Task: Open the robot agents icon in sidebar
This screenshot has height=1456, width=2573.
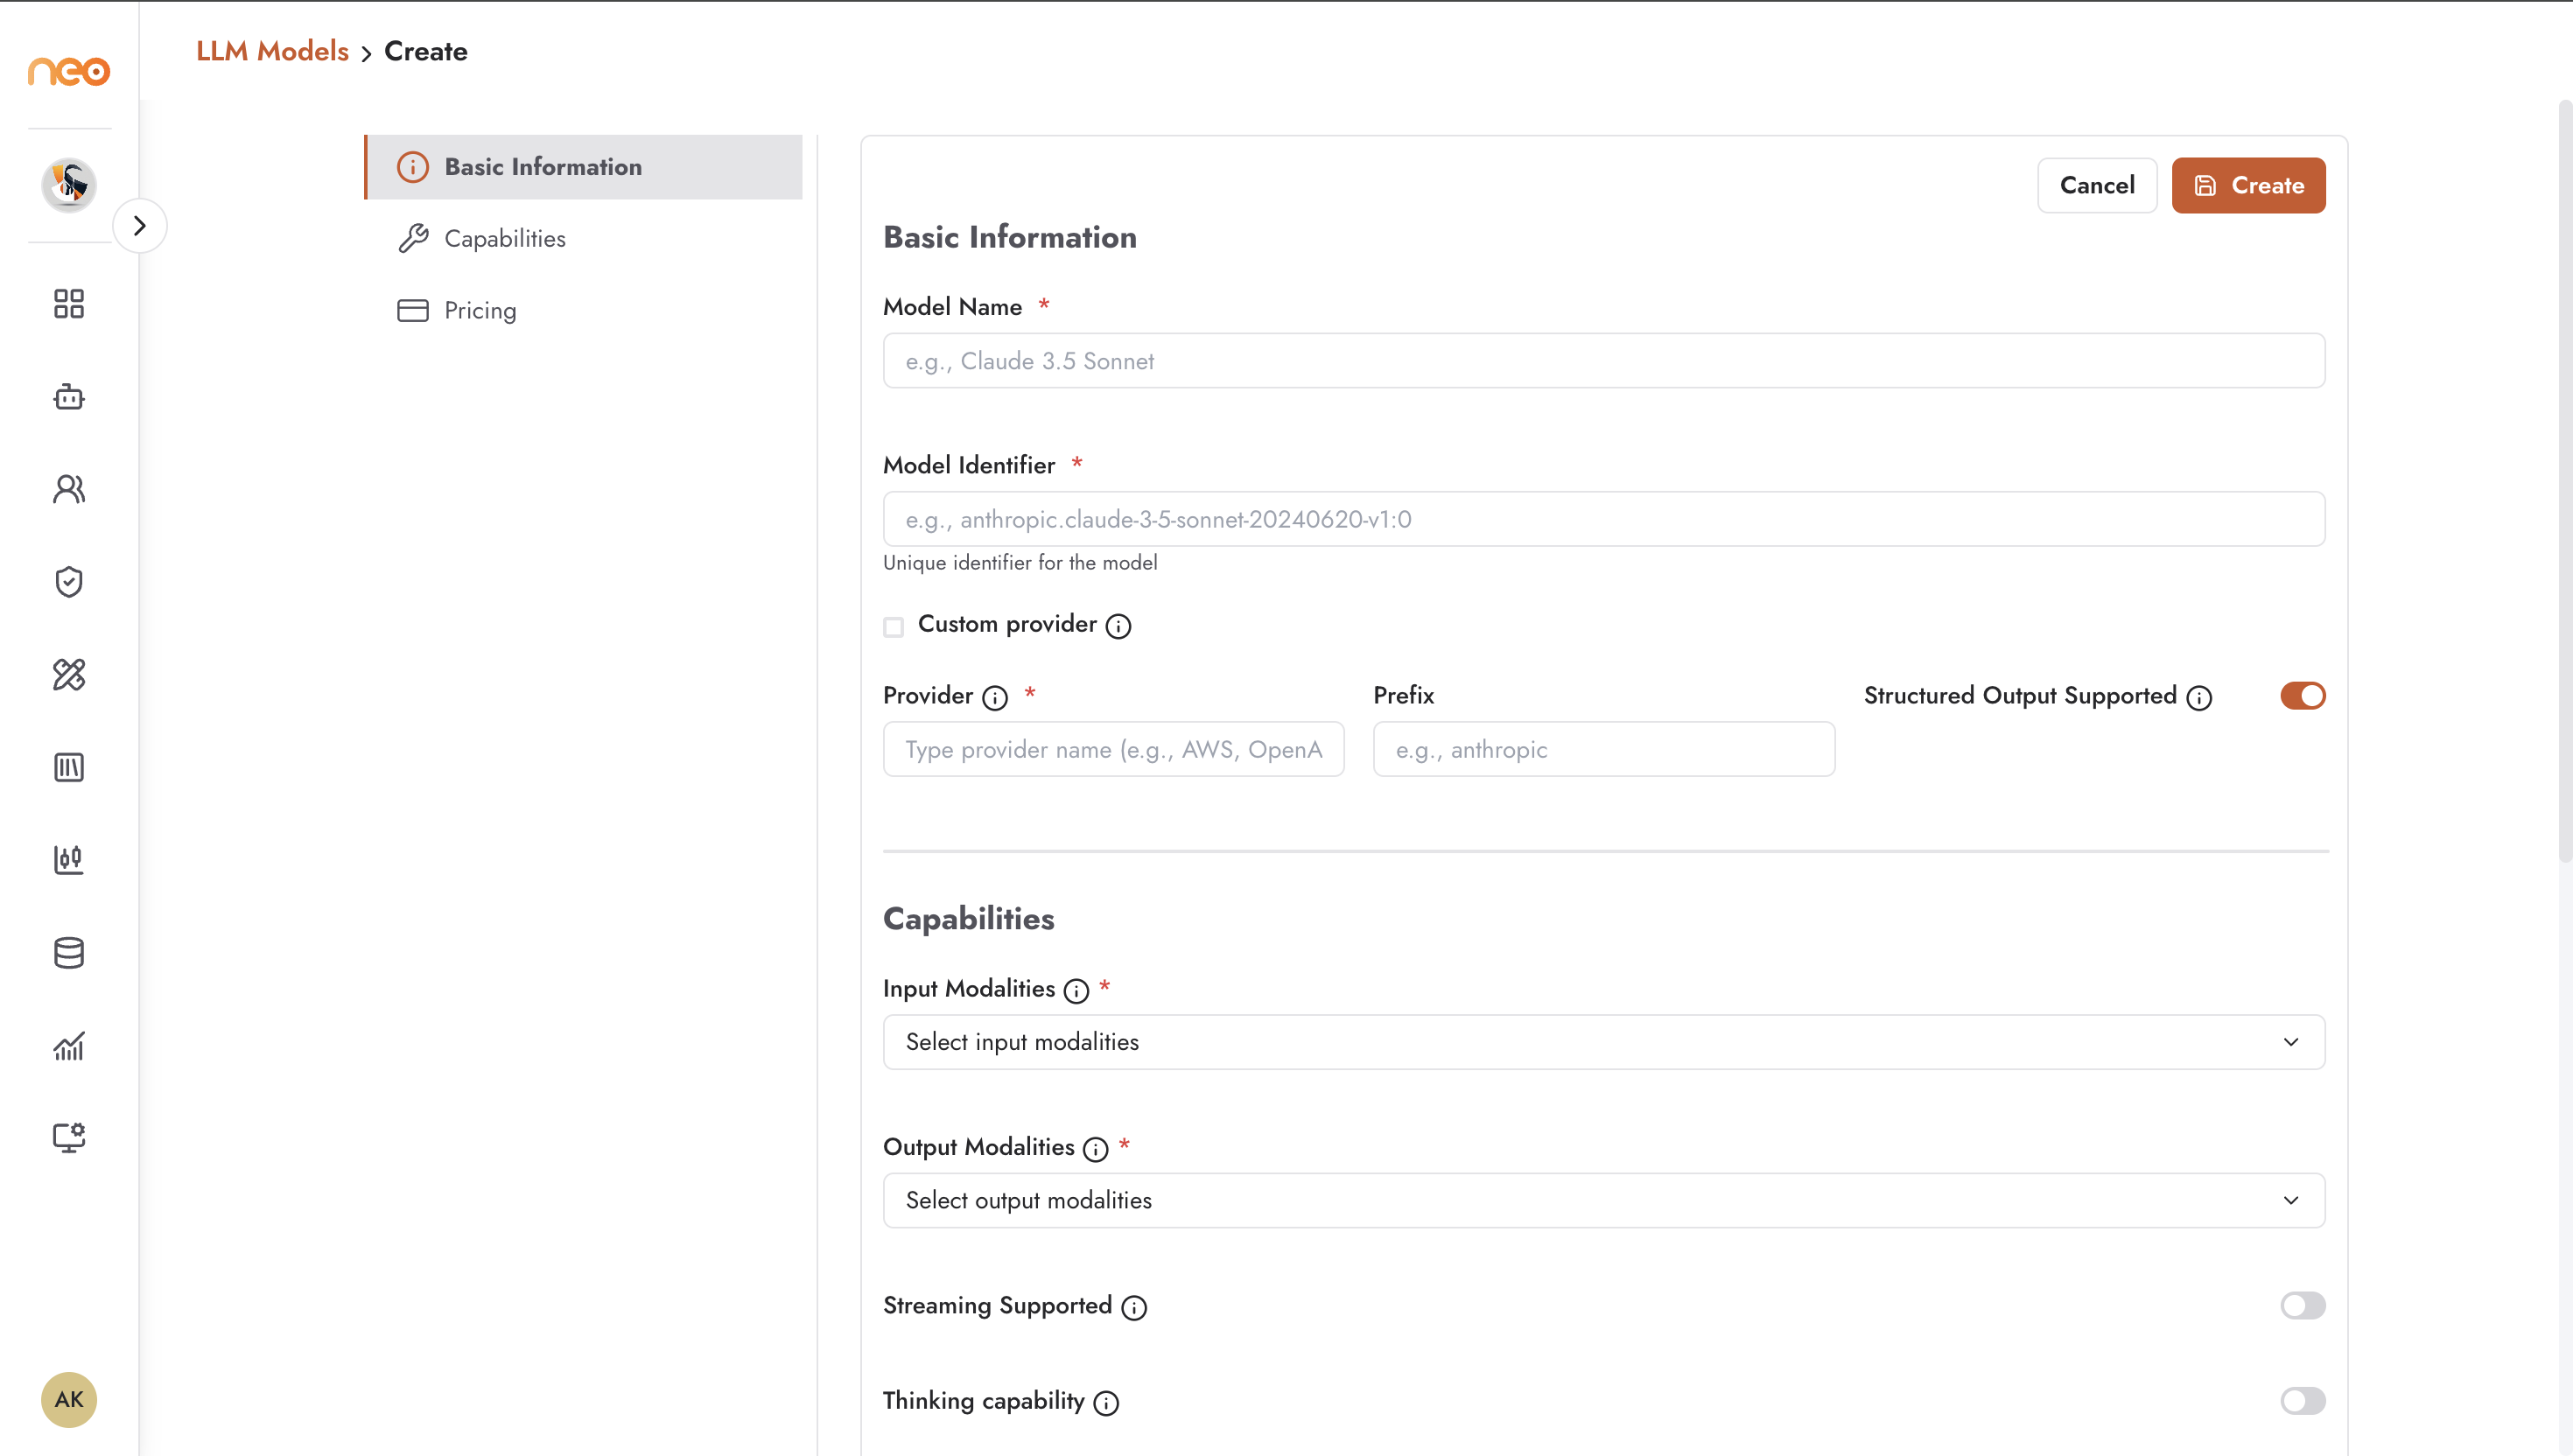Action: click(69, 397)
